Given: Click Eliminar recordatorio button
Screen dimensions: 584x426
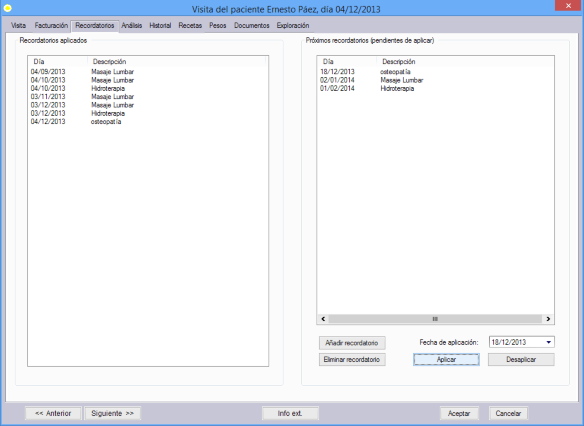Looking at the screenshot, I should click(x=352, y=359).
